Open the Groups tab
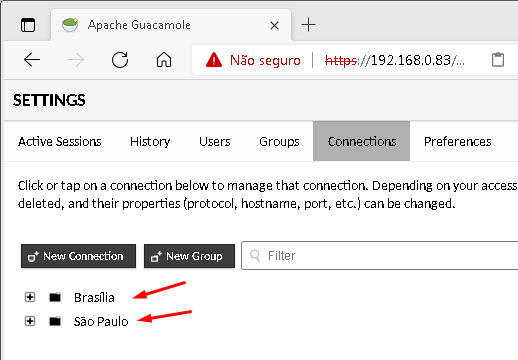Screen dimensions: 518x360 click(x=279, y=141)
